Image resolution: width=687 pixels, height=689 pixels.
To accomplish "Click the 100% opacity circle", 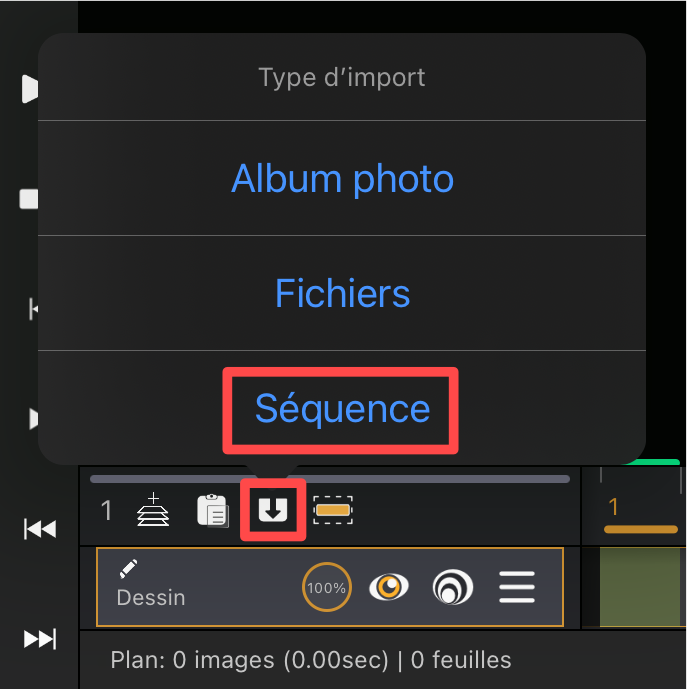I will 327,587.
